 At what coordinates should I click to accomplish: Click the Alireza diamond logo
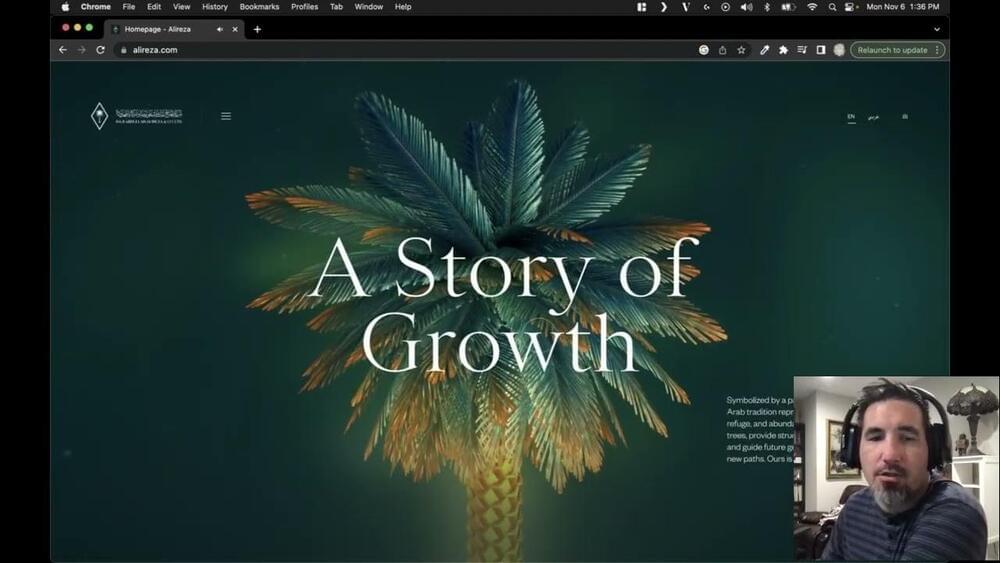pos(99,116)
